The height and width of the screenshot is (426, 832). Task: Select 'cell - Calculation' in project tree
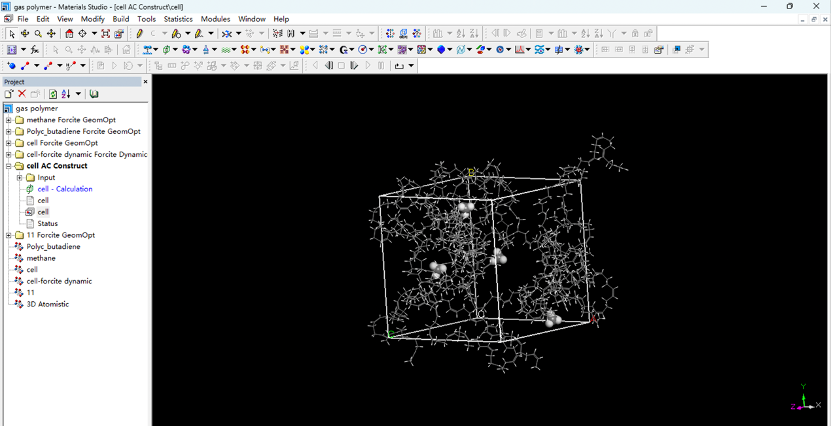click(x=65, y=189)
